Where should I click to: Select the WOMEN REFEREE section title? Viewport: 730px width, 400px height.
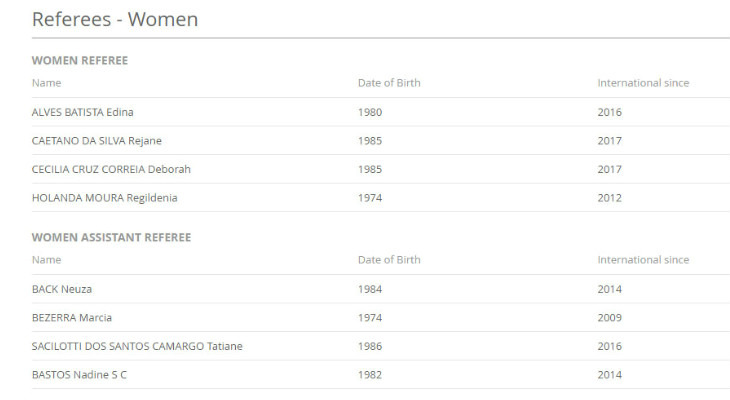(80, 61)
